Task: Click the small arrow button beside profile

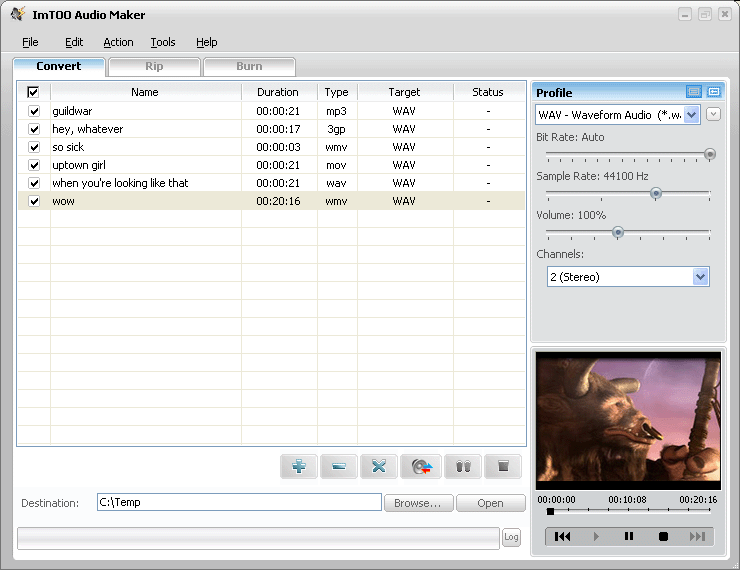Action: click(x=714, y=114)
